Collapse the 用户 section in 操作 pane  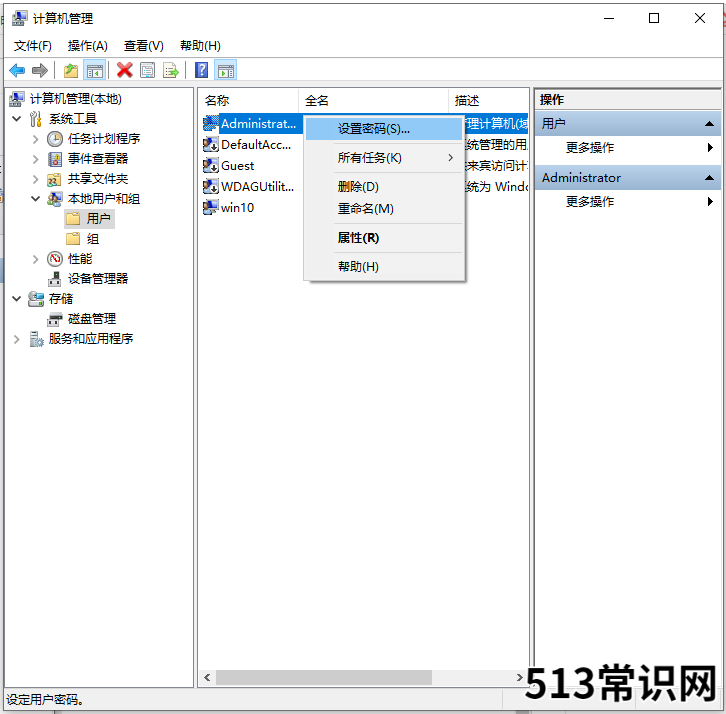click(709, 124)
